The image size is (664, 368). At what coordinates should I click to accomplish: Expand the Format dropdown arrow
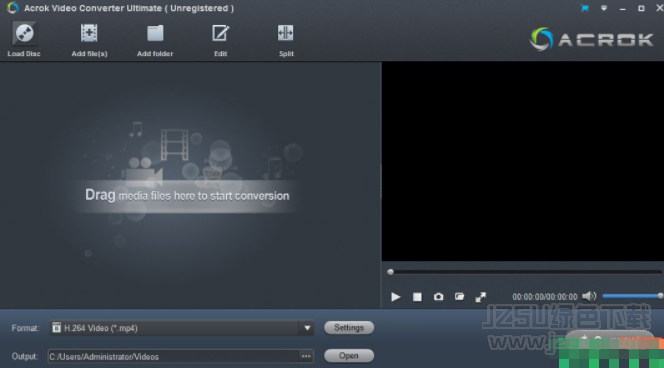click(307, 328)
